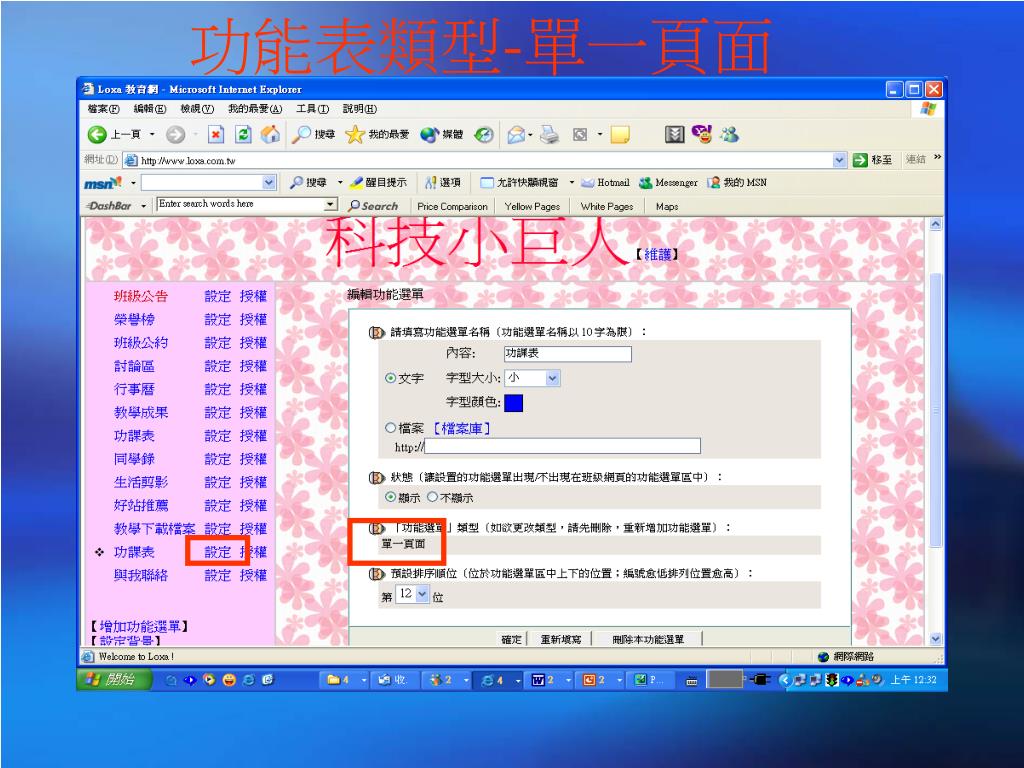Image resolution: width=1024 pixels, height=768 pixels.
Task: Open the 檢視(V) menu
Action: (x=197, y=109)
